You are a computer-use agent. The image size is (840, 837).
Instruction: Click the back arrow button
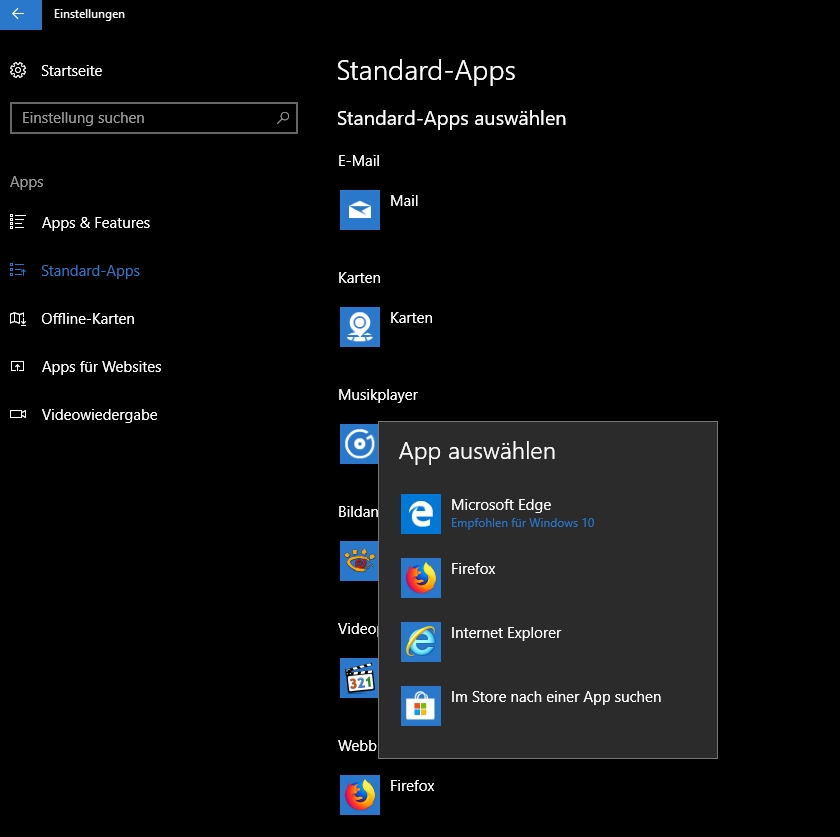click(20, 14)
